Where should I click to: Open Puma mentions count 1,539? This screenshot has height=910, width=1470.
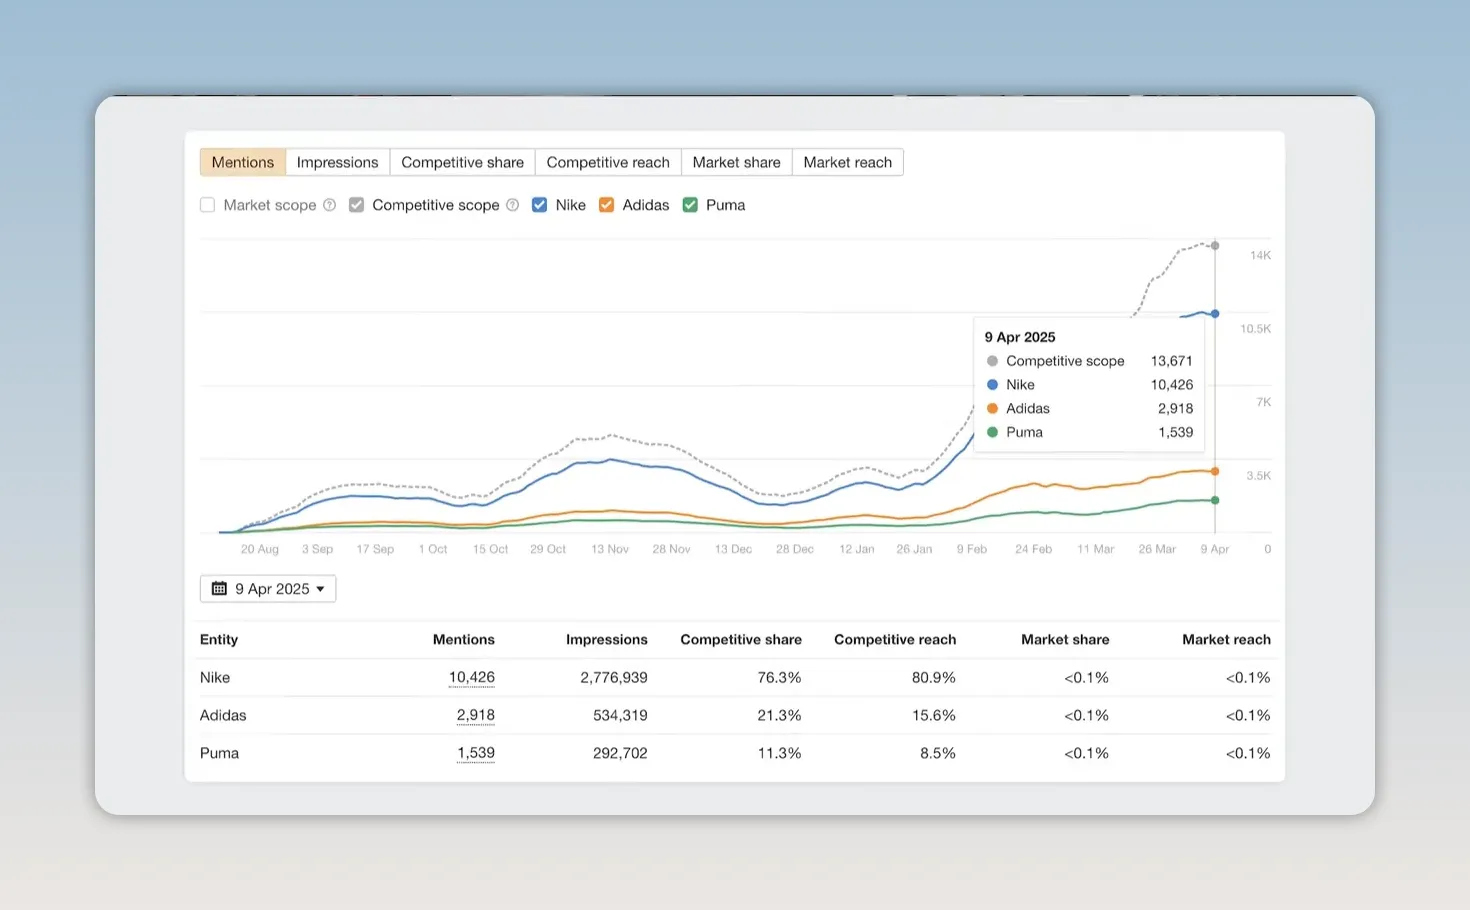click(x=475, y=753)
